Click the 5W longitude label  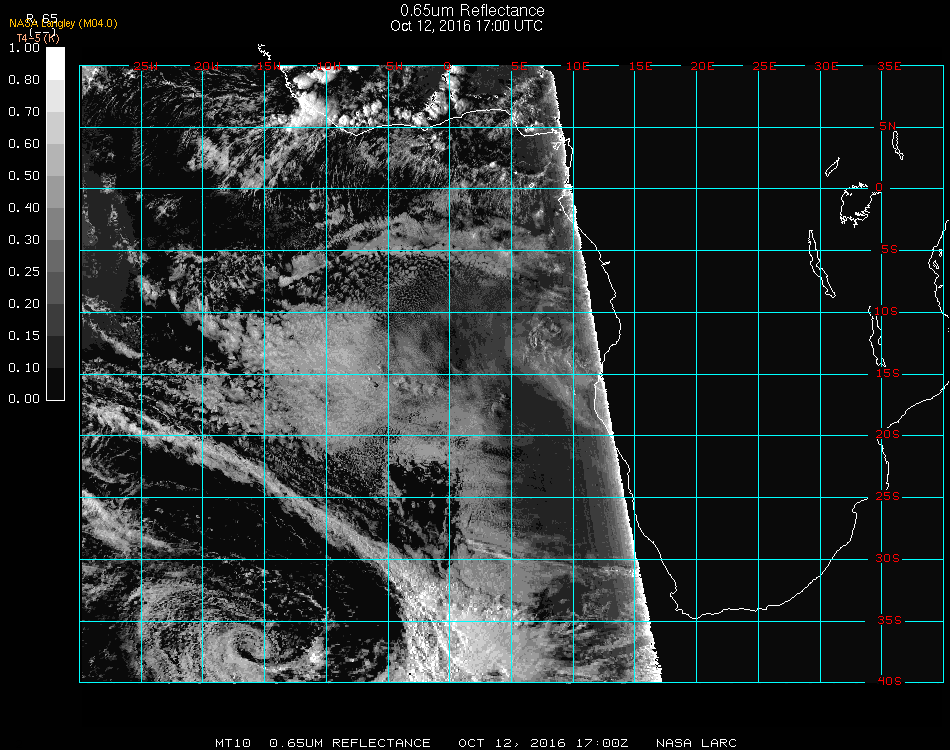394,66
